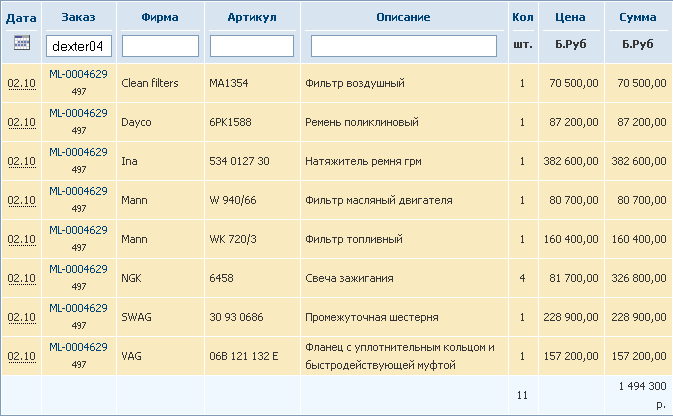
Task: Open order ML-0004629 in VAG row
Action: [x=78, y=347]
